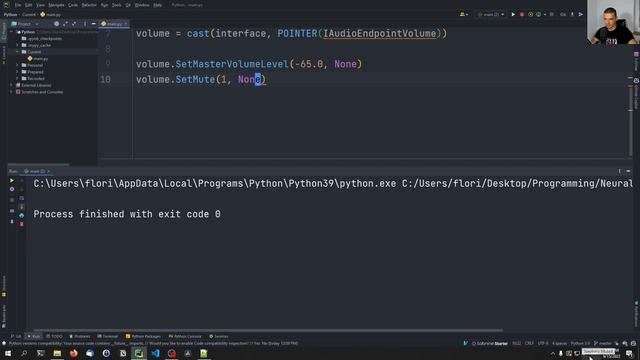Click Expand All icon in Project panel
Screen dimensions: 640x360
(x=65, y=24)
